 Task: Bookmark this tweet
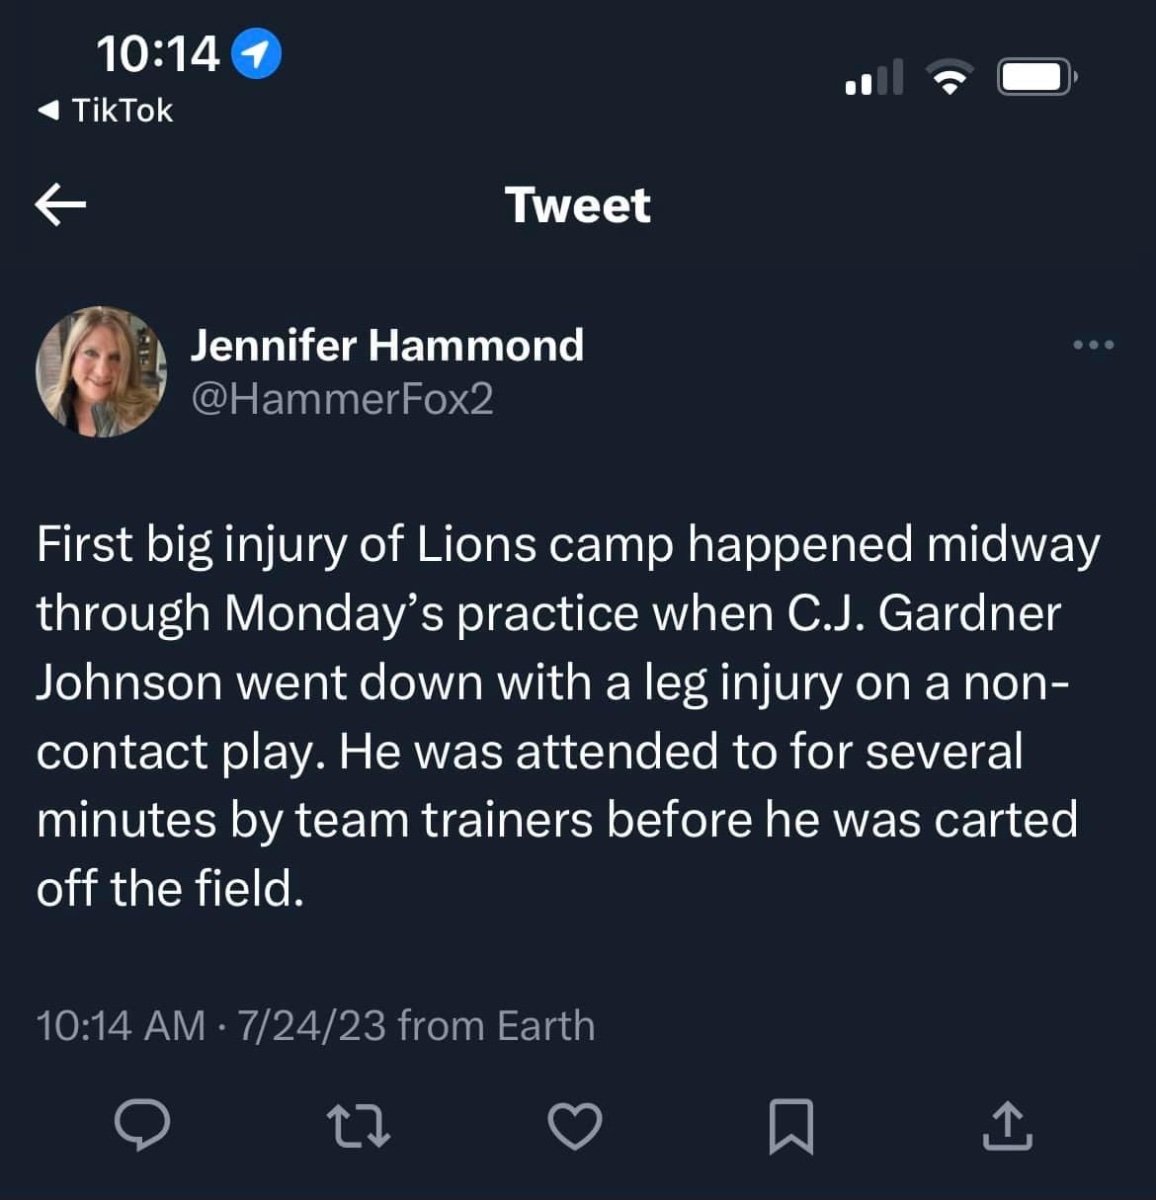tap(791, 1125)
